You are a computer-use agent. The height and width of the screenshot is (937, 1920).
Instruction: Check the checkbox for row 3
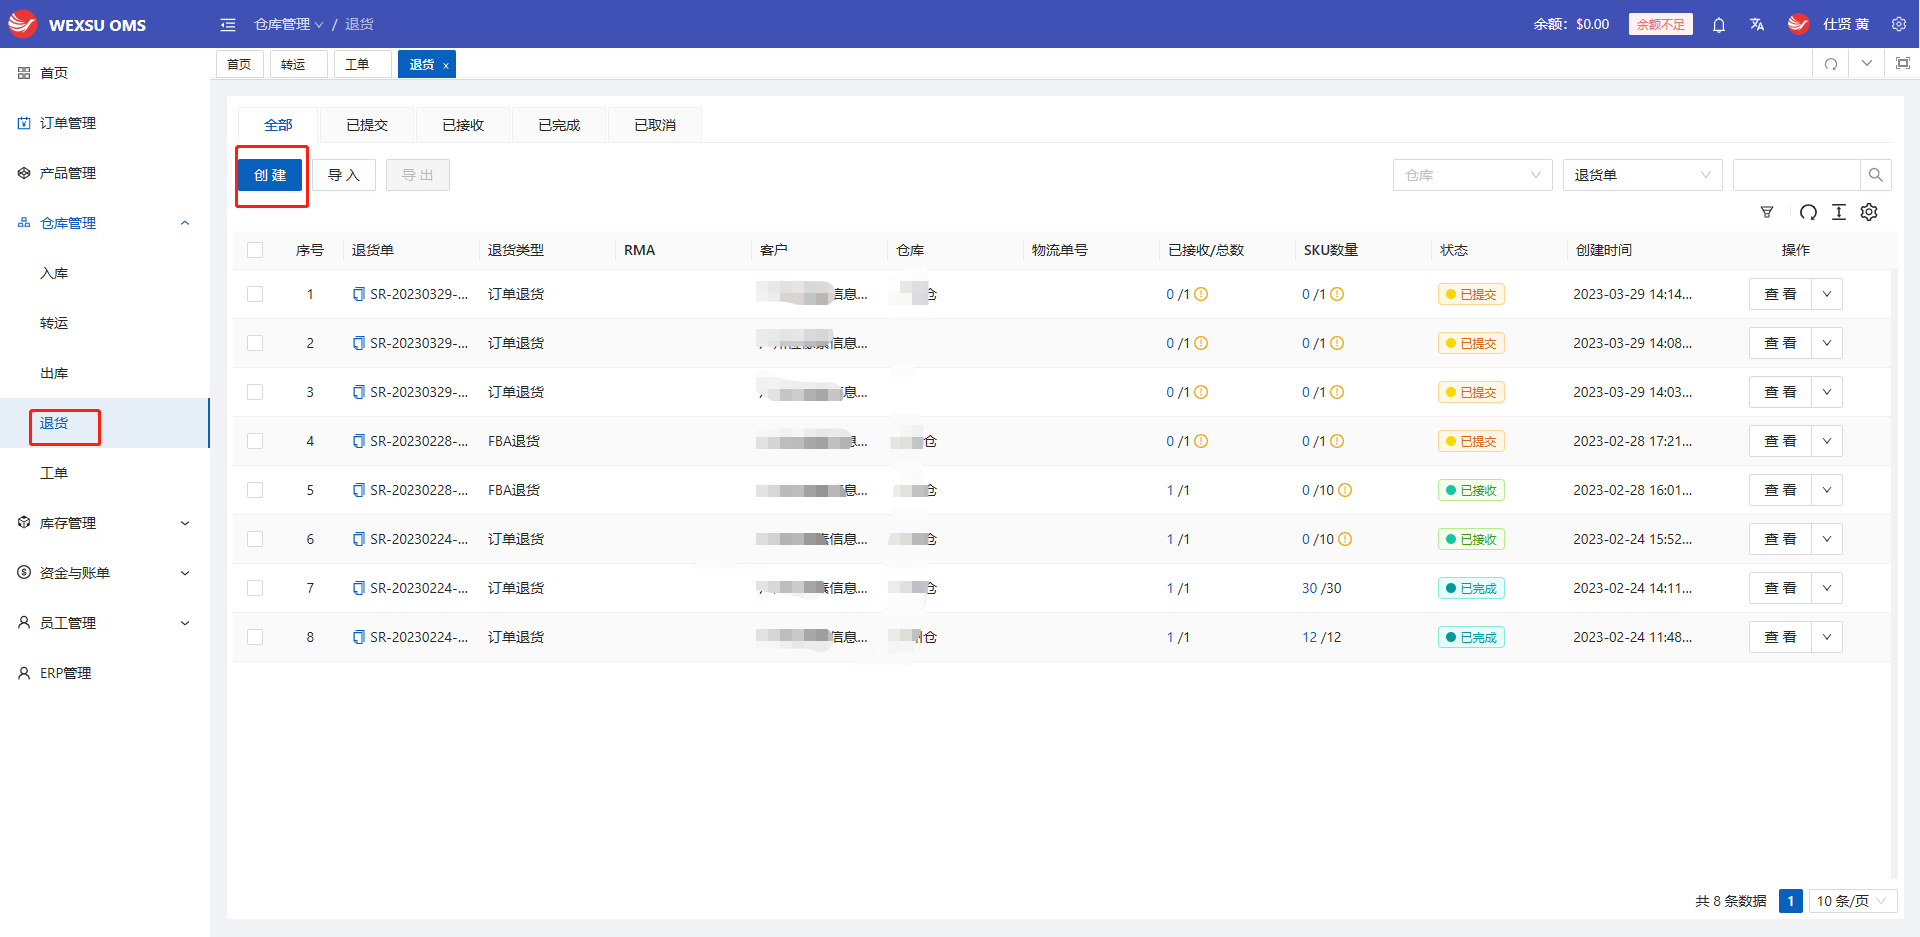point(255,392)
